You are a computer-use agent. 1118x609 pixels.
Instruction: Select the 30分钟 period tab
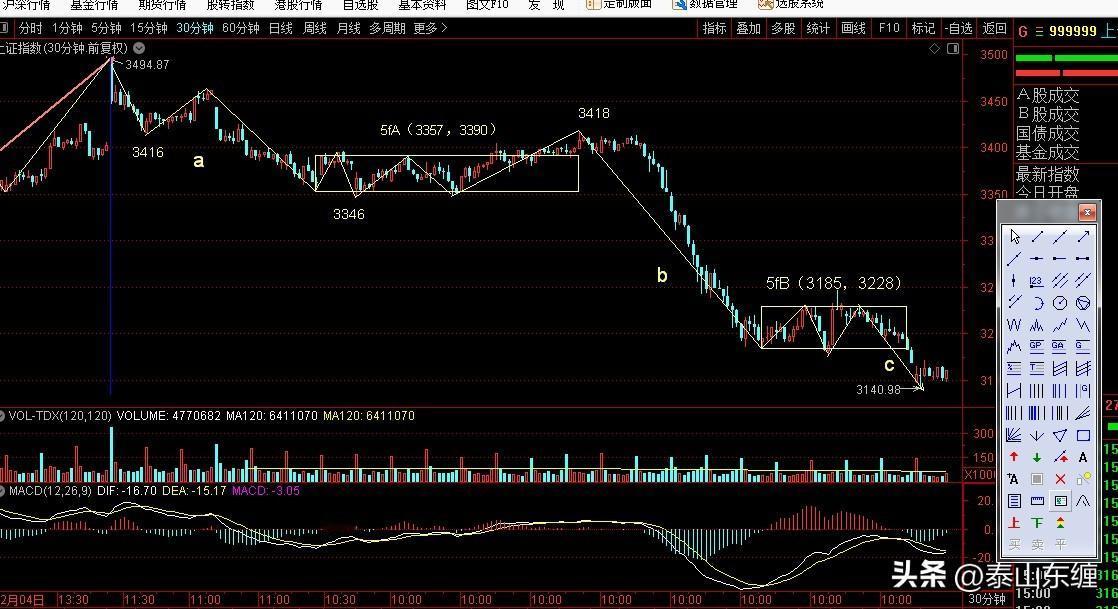[195, 28]
